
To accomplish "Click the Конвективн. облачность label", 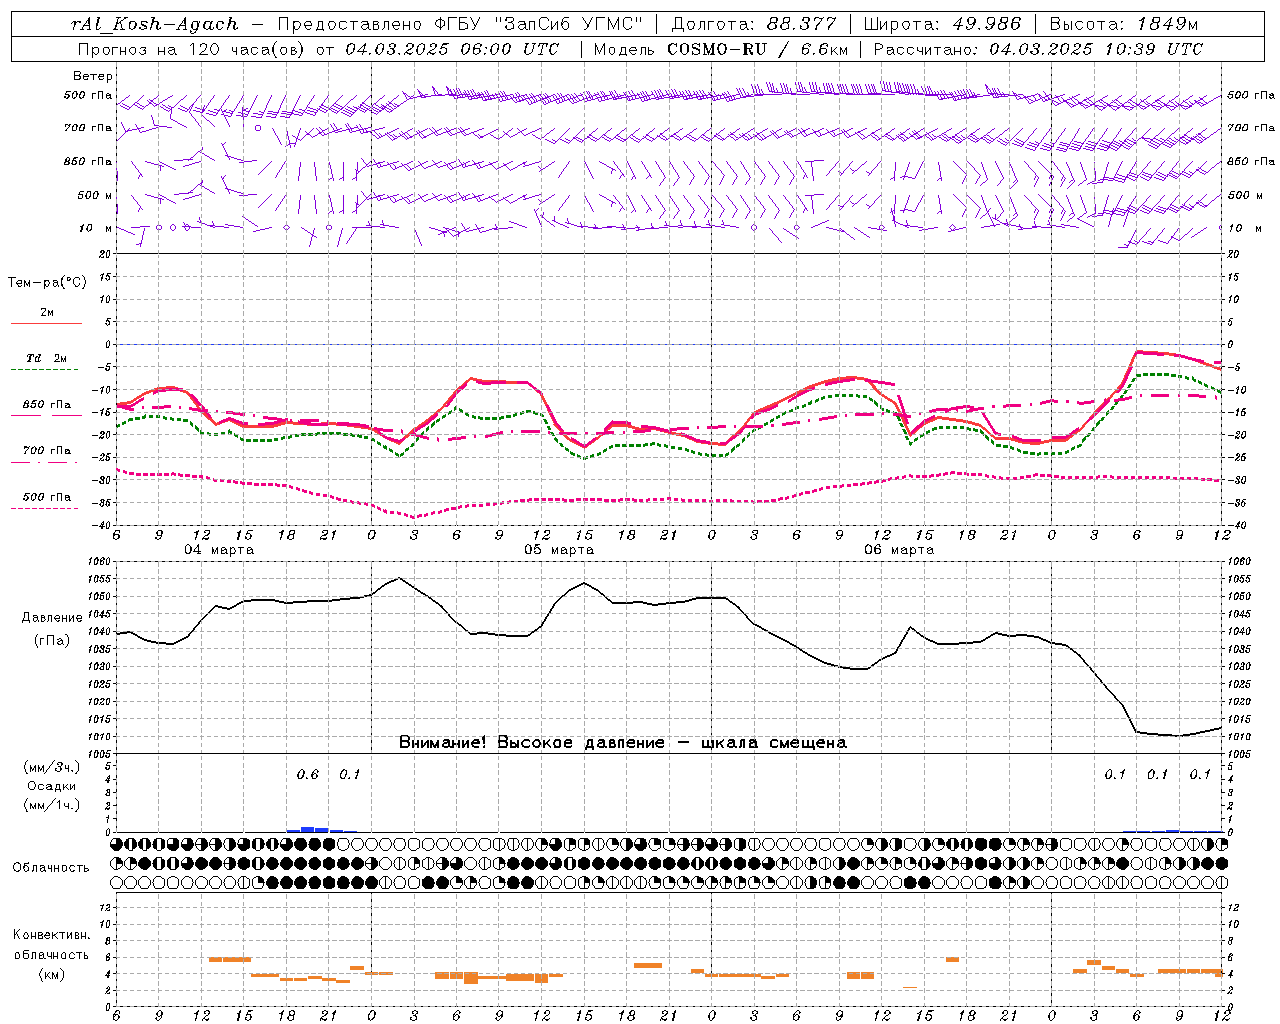I will click(51, 945).
